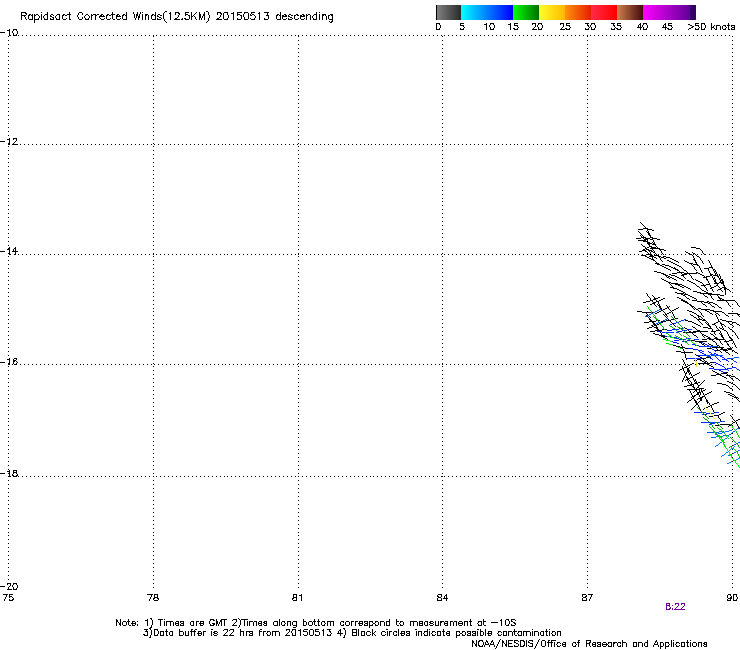This screenshot has height=650, width=740.
Task: Click the longitude label '81'
Action: [297, 598]
